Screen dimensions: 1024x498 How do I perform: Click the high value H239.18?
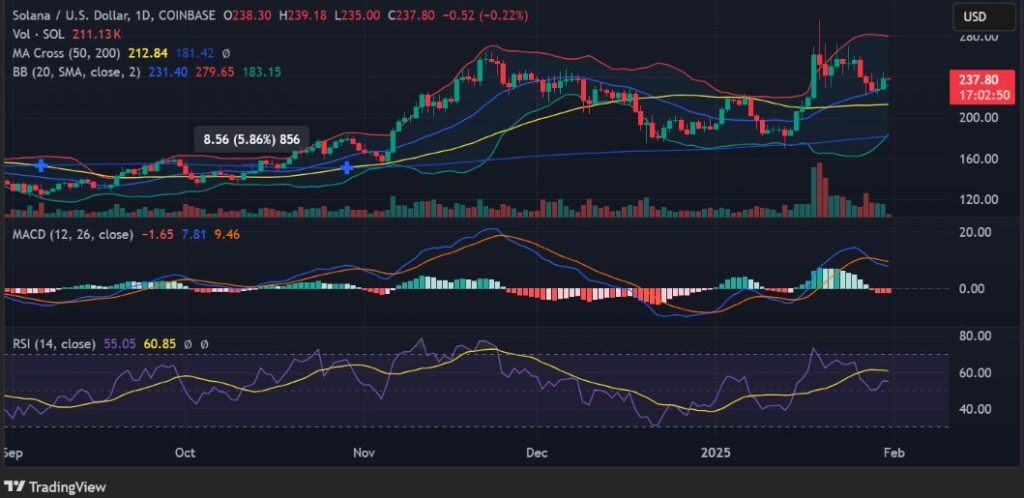tap(302, 15)
